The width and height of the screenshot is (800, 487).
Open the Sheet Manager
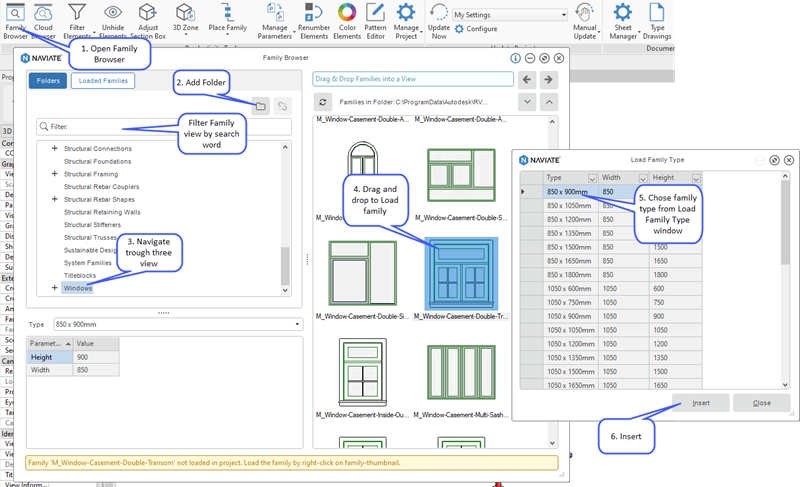[622, 13]
